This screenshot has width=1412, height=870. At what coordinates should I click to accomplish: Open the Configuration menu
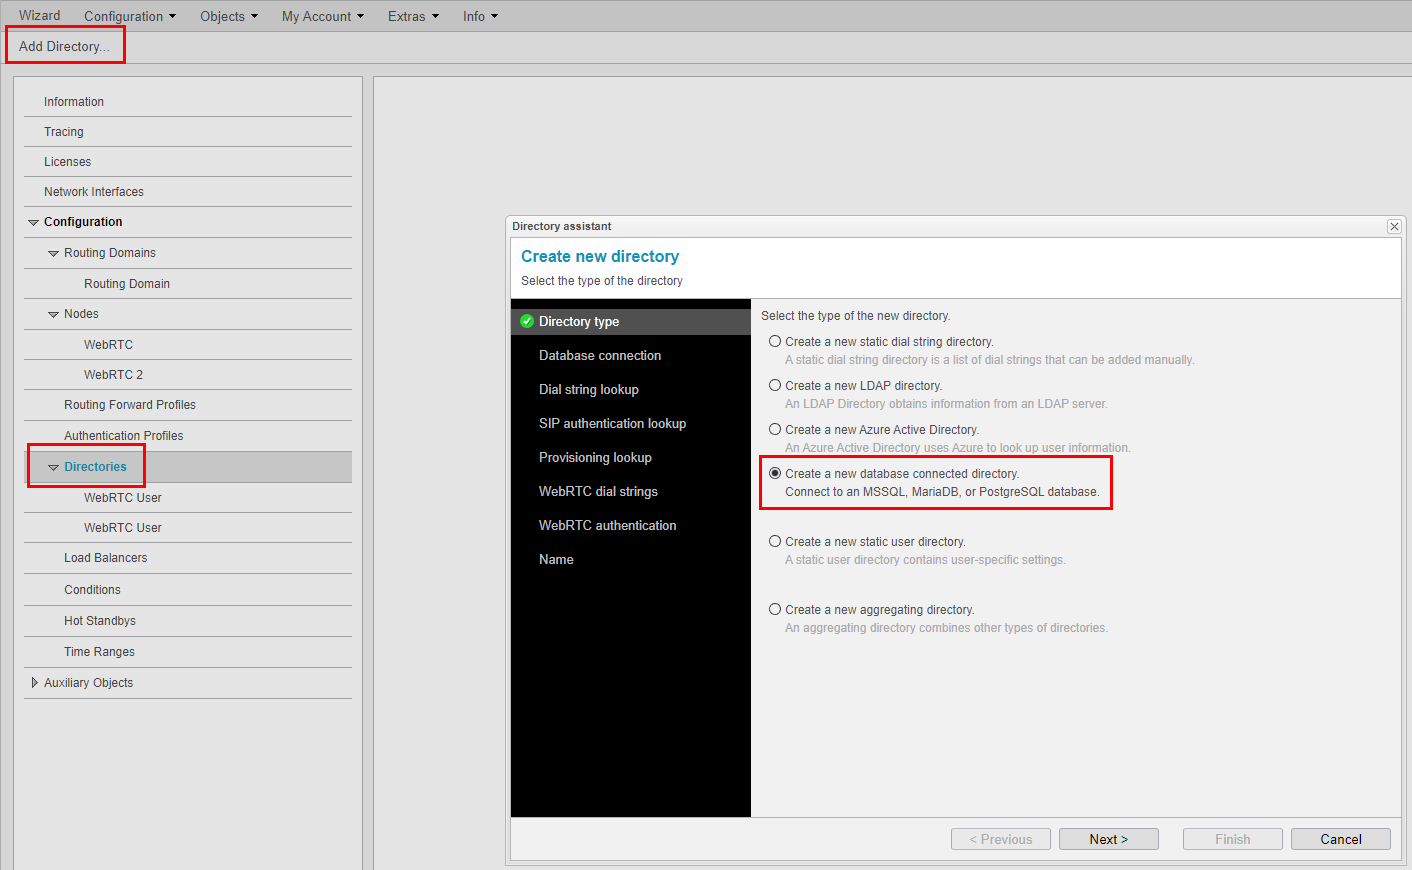(x=129, y=16)
